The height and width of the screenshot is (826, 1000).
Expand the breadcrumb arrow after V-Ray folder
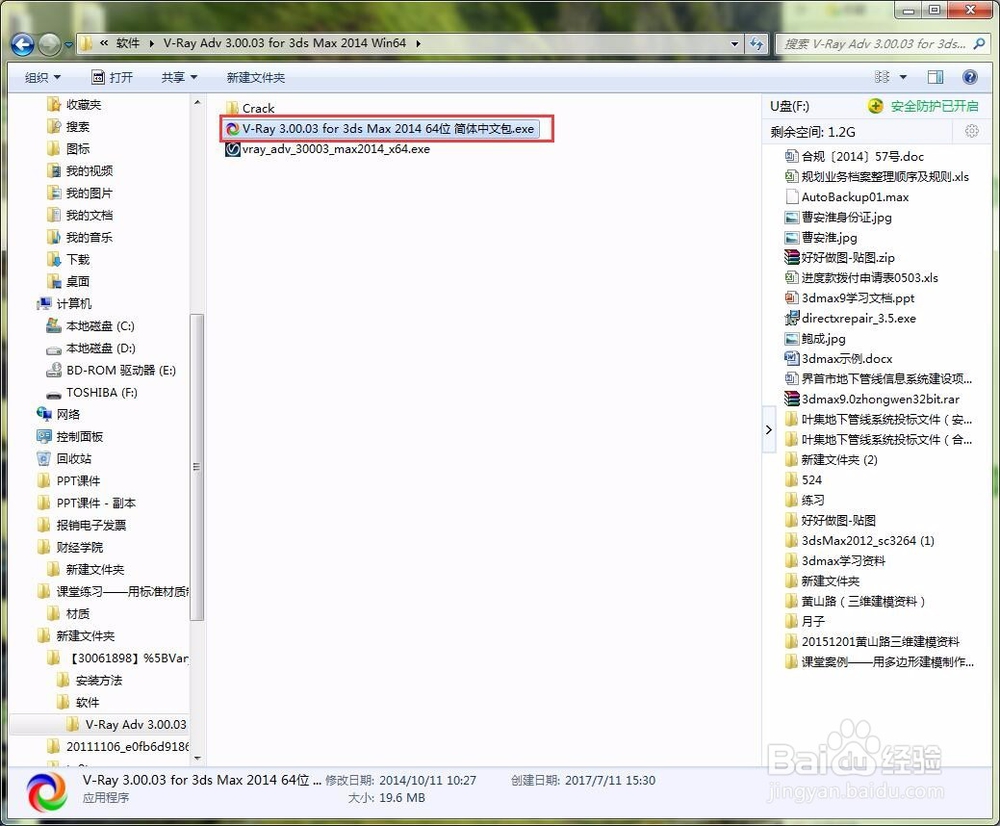click(x=418, y=43)
